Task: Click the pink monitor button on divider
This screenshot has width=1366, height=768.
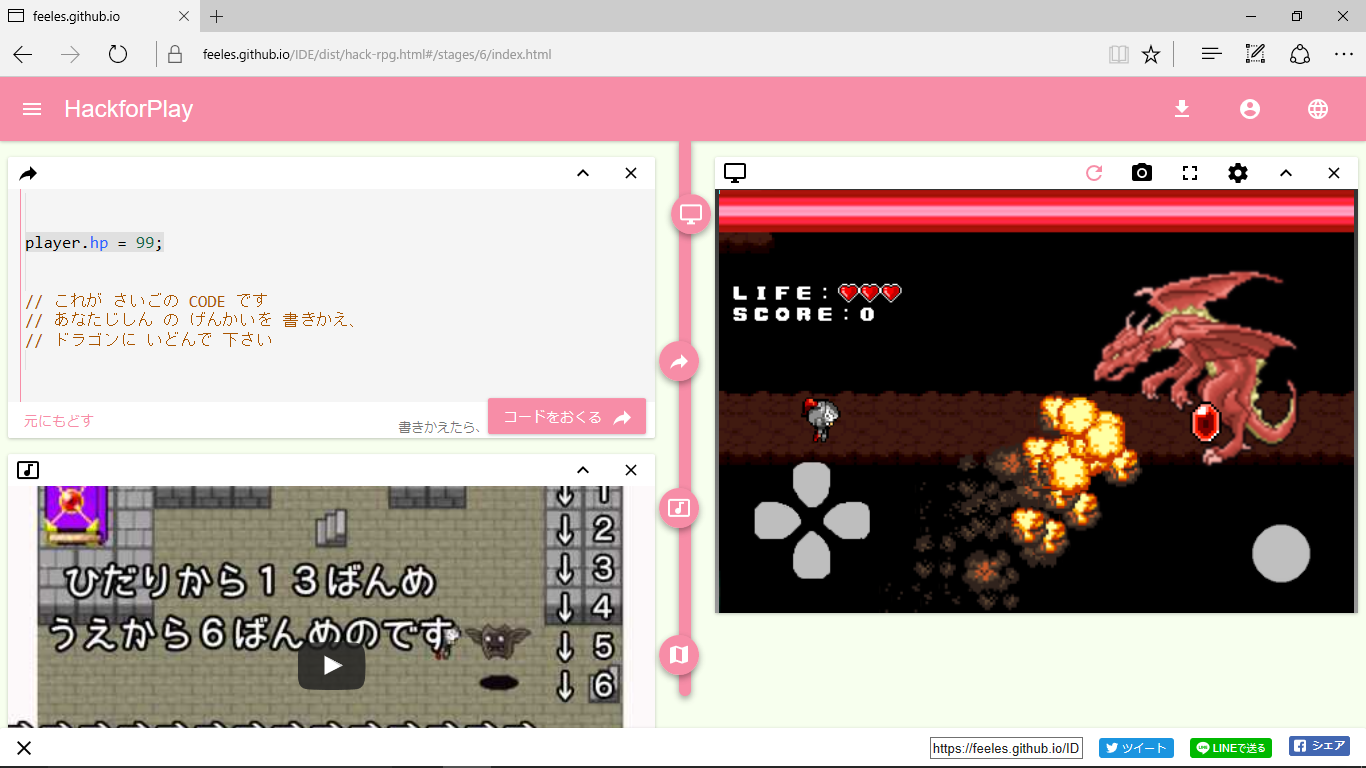Action: coord(691,214)
